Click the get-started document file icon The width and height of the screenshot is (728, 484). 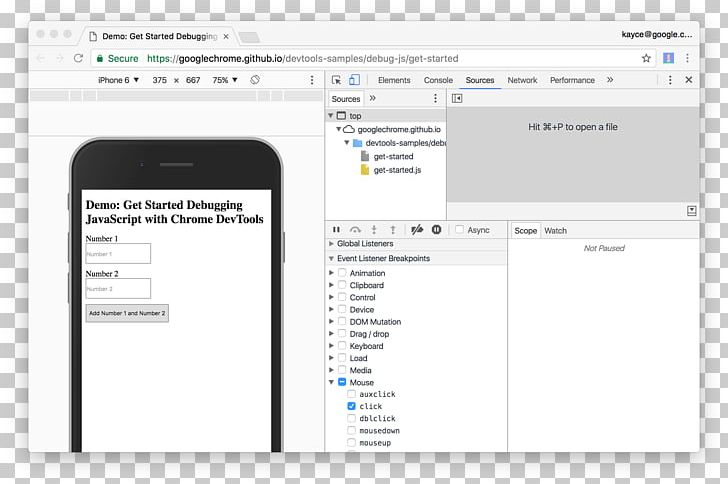(x=365, y=156)
